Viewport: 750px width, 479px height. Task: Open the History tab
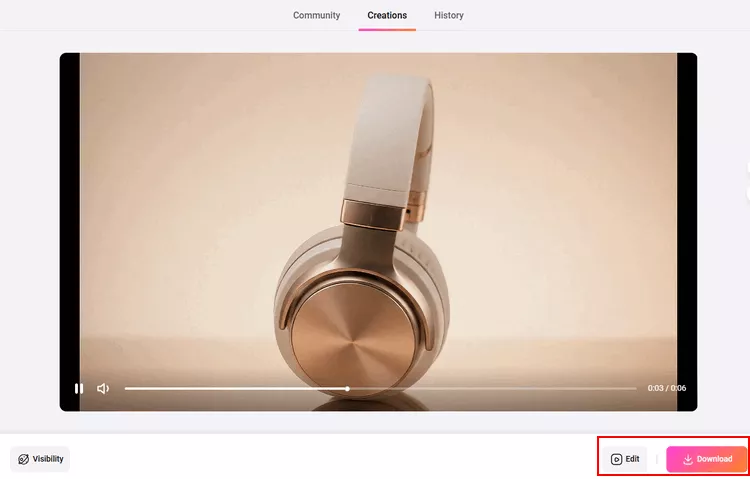(x=449, y=15)
